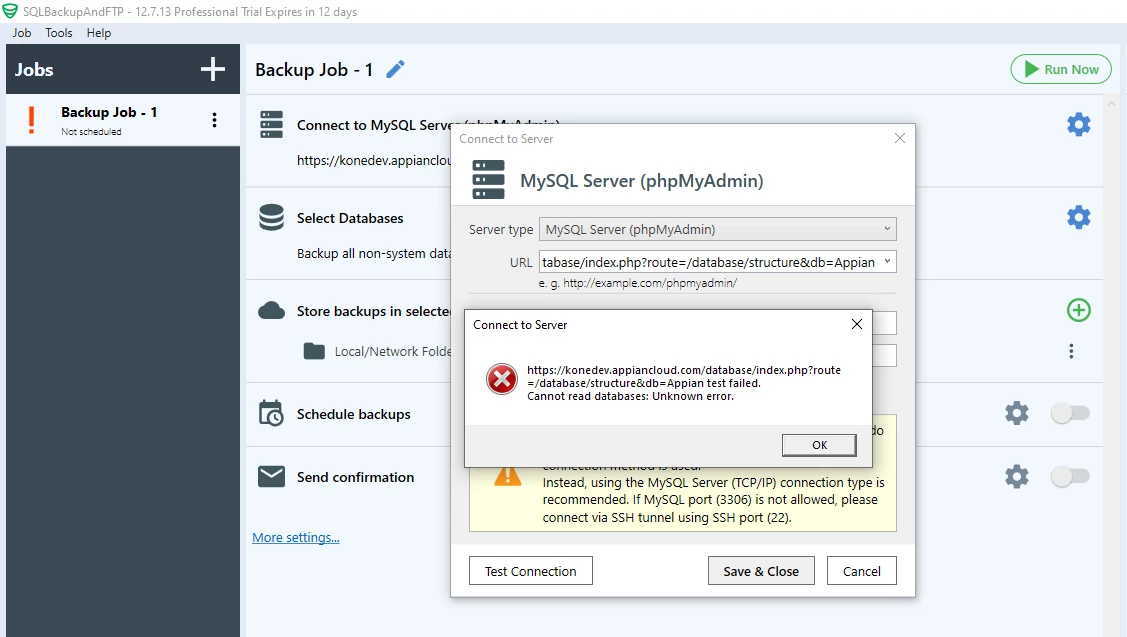Edit Backup Job - 1 name pencil
This screenshot has width=1127, height=637.
(x=395, y=70)
